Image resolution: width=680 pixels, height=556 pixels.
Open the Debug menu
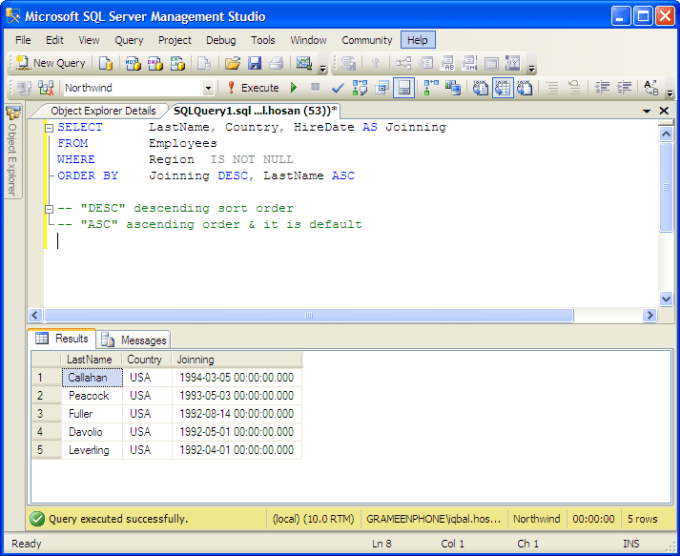[x=221, y=40]
